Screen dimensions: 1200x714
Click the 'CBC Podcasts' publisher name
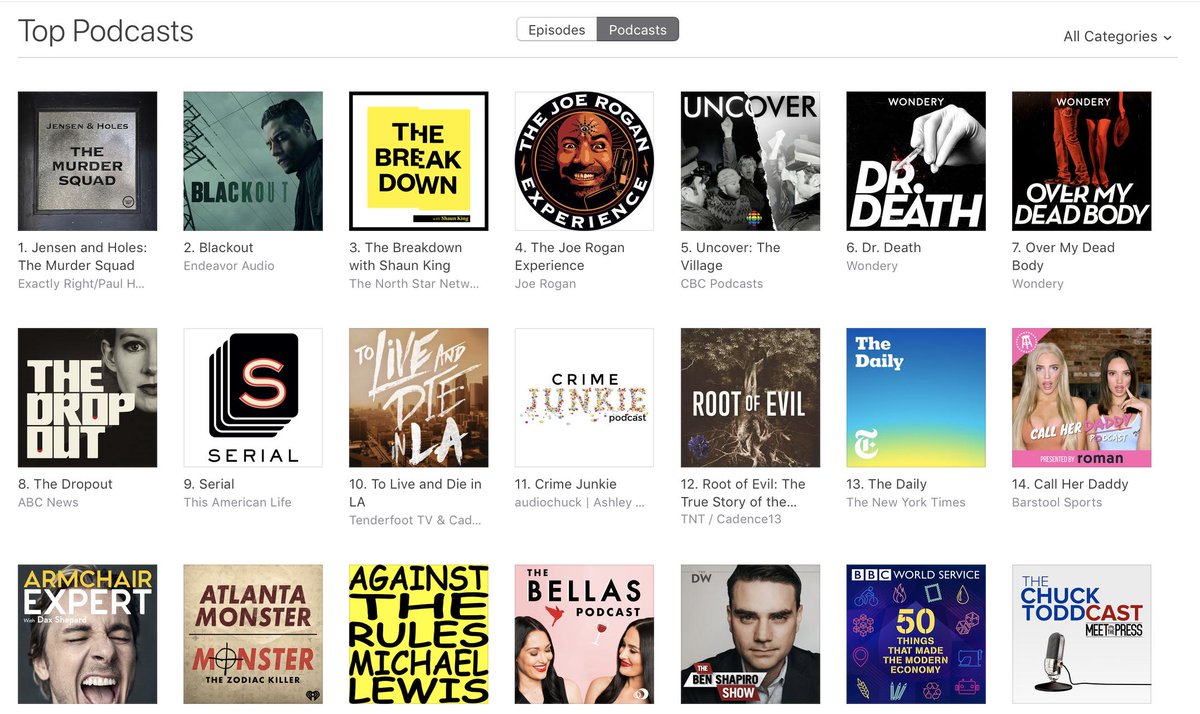[x=722, y=284]
